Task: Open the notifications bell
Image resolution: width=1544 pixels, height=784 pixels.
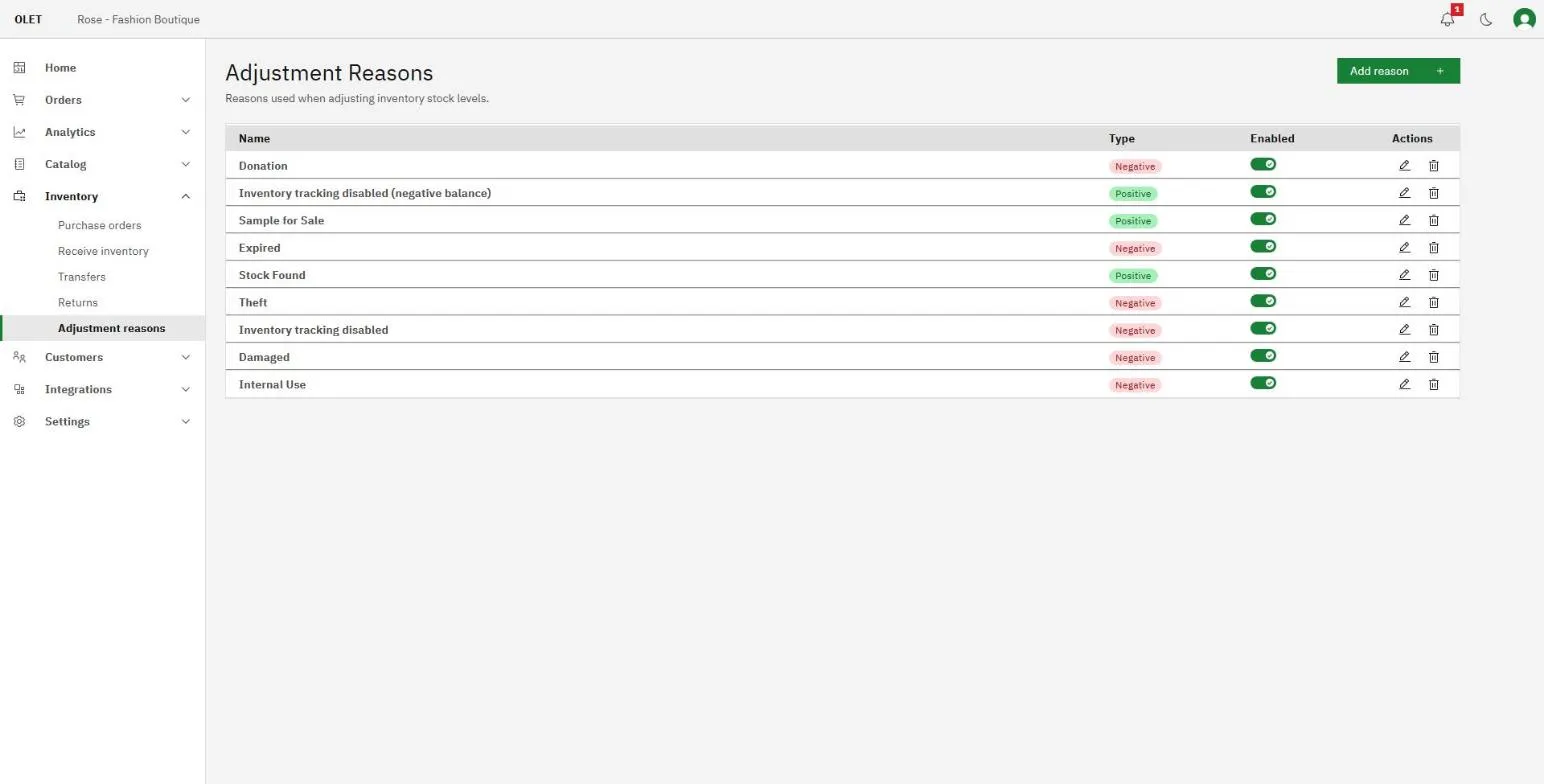Action: click(x=1447, y=19)
